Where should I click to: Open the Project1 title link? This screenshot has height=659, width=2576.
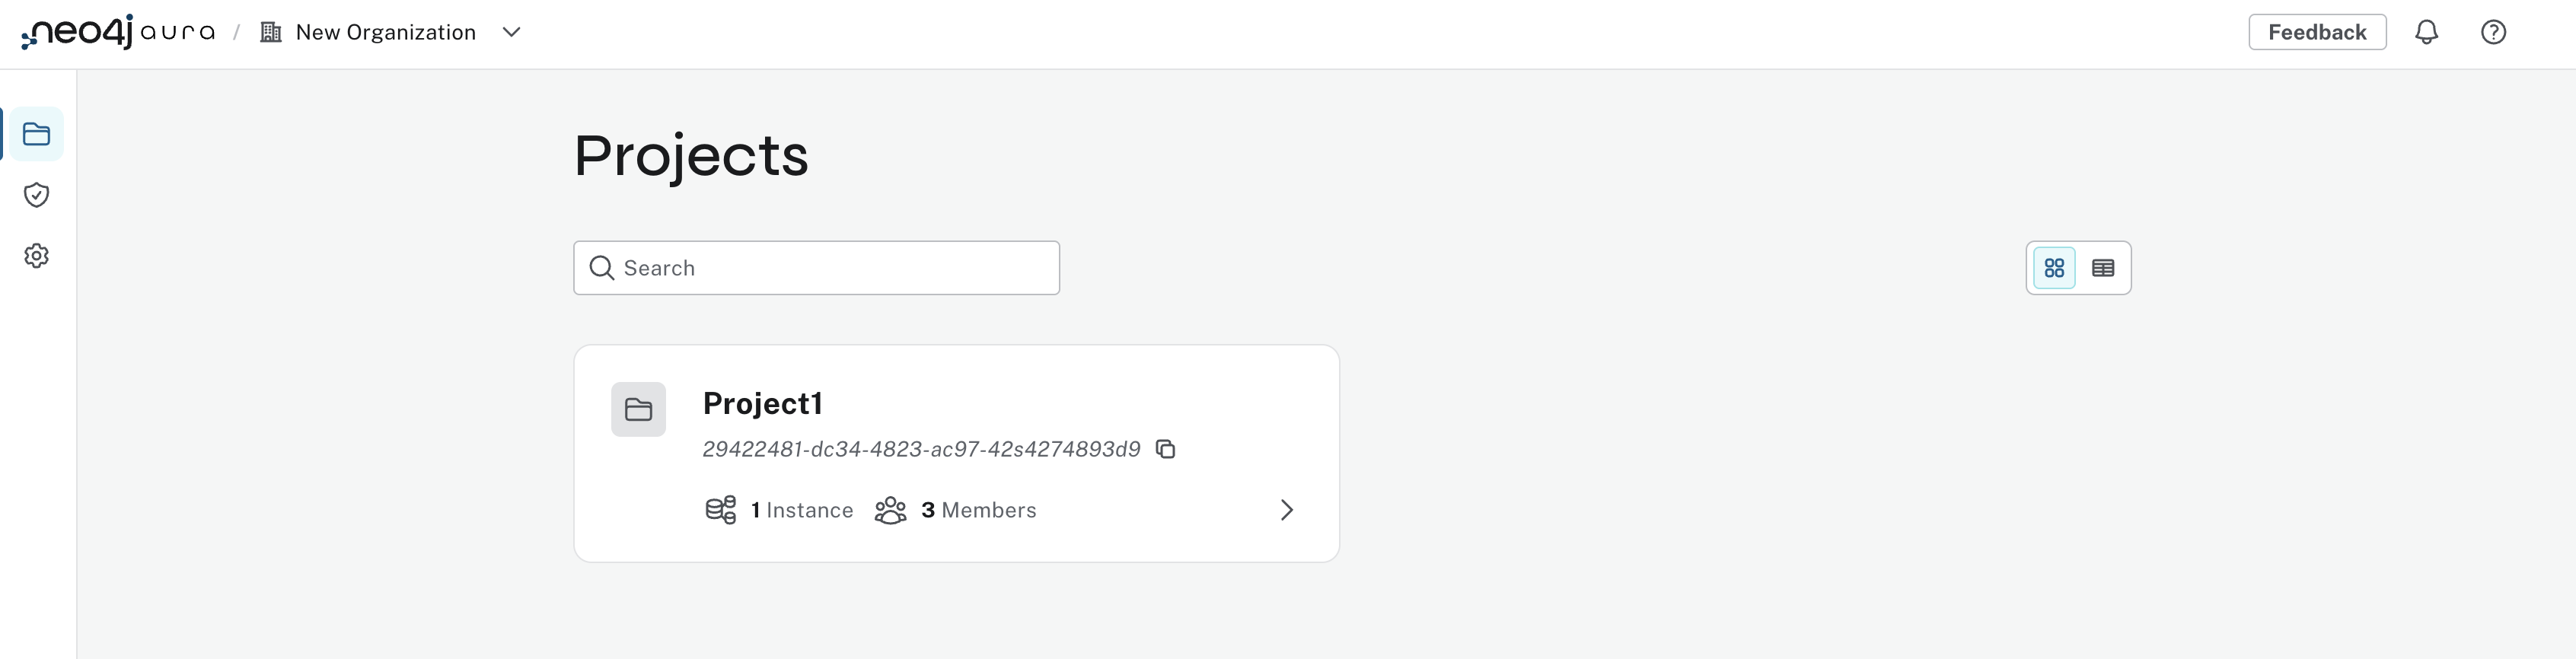(x=762, y=403)
